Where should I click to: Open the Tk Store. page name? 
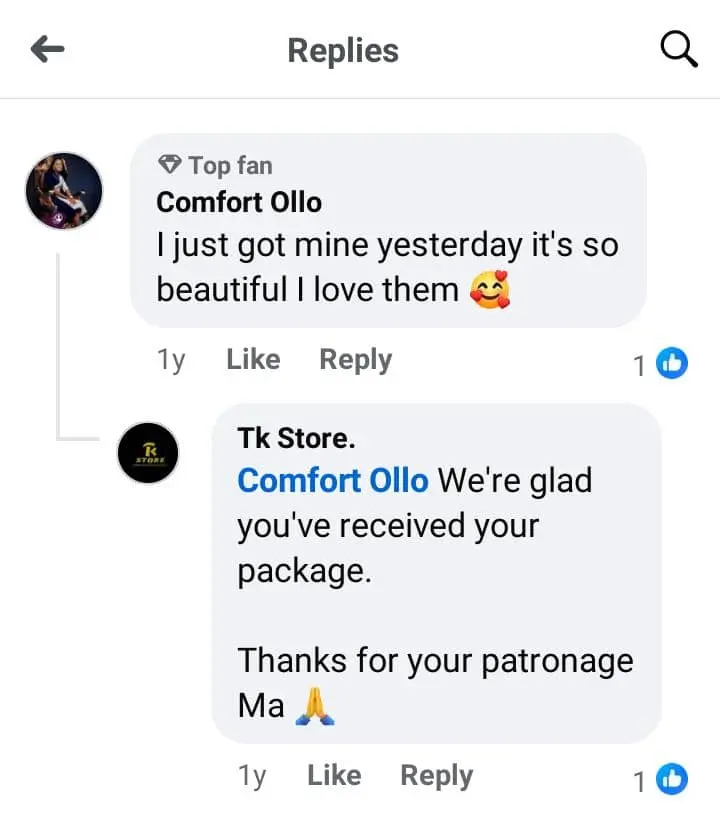tap(296, 438)
